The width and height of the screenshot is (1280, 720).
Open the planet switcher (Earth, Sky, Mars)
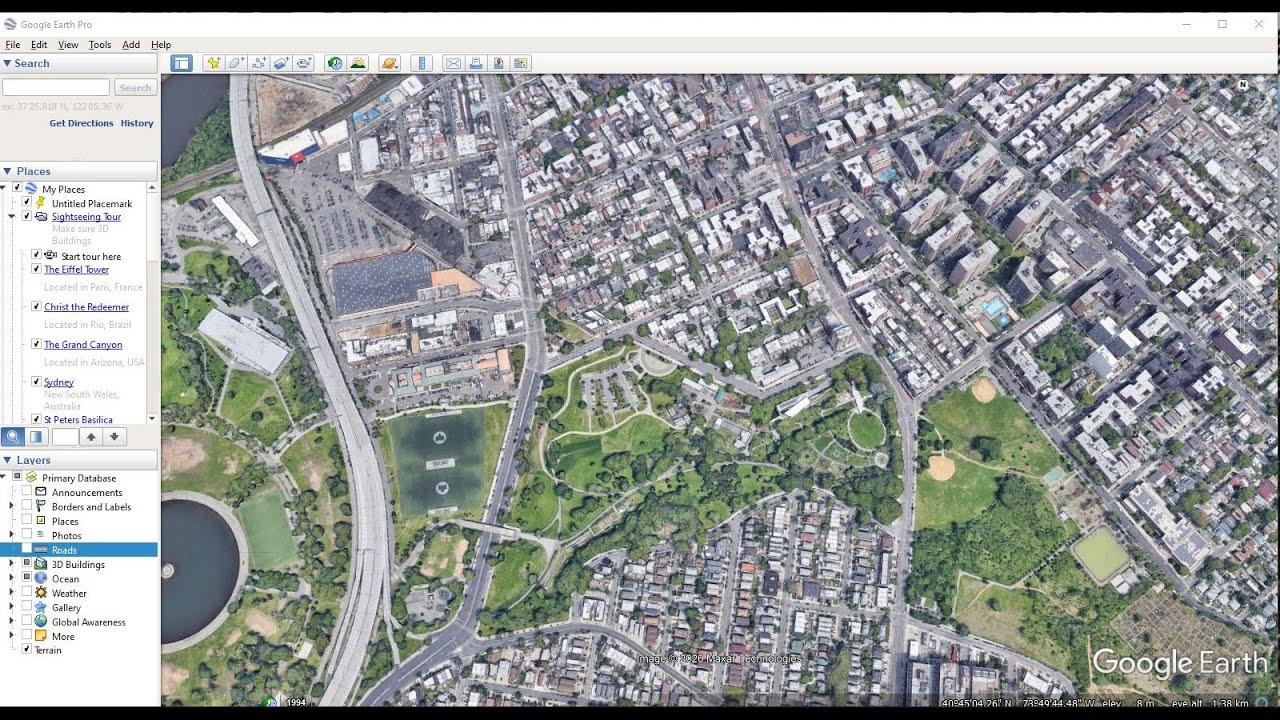click(390, 63)
